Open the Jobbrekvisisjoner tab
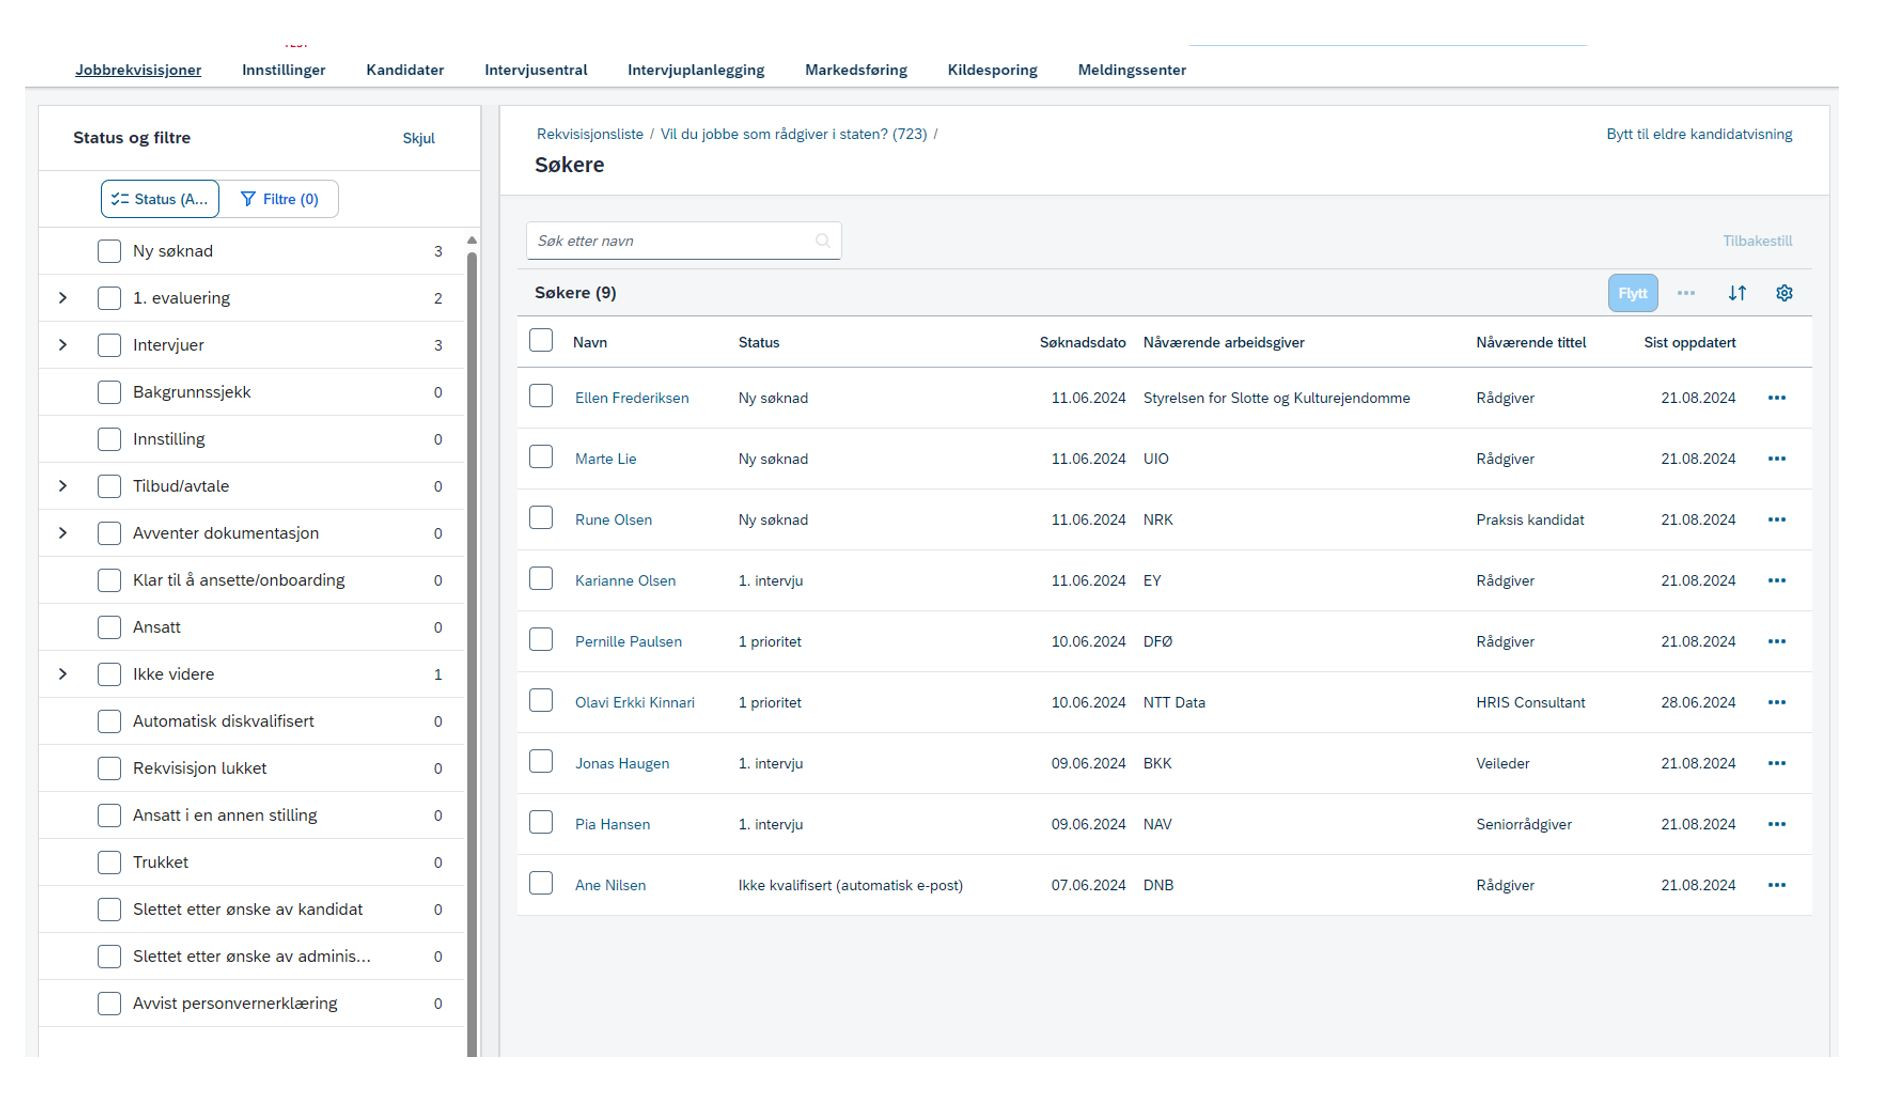Image resolution: width=1891 pixels, height=1117 pixels. pos(138,70)
